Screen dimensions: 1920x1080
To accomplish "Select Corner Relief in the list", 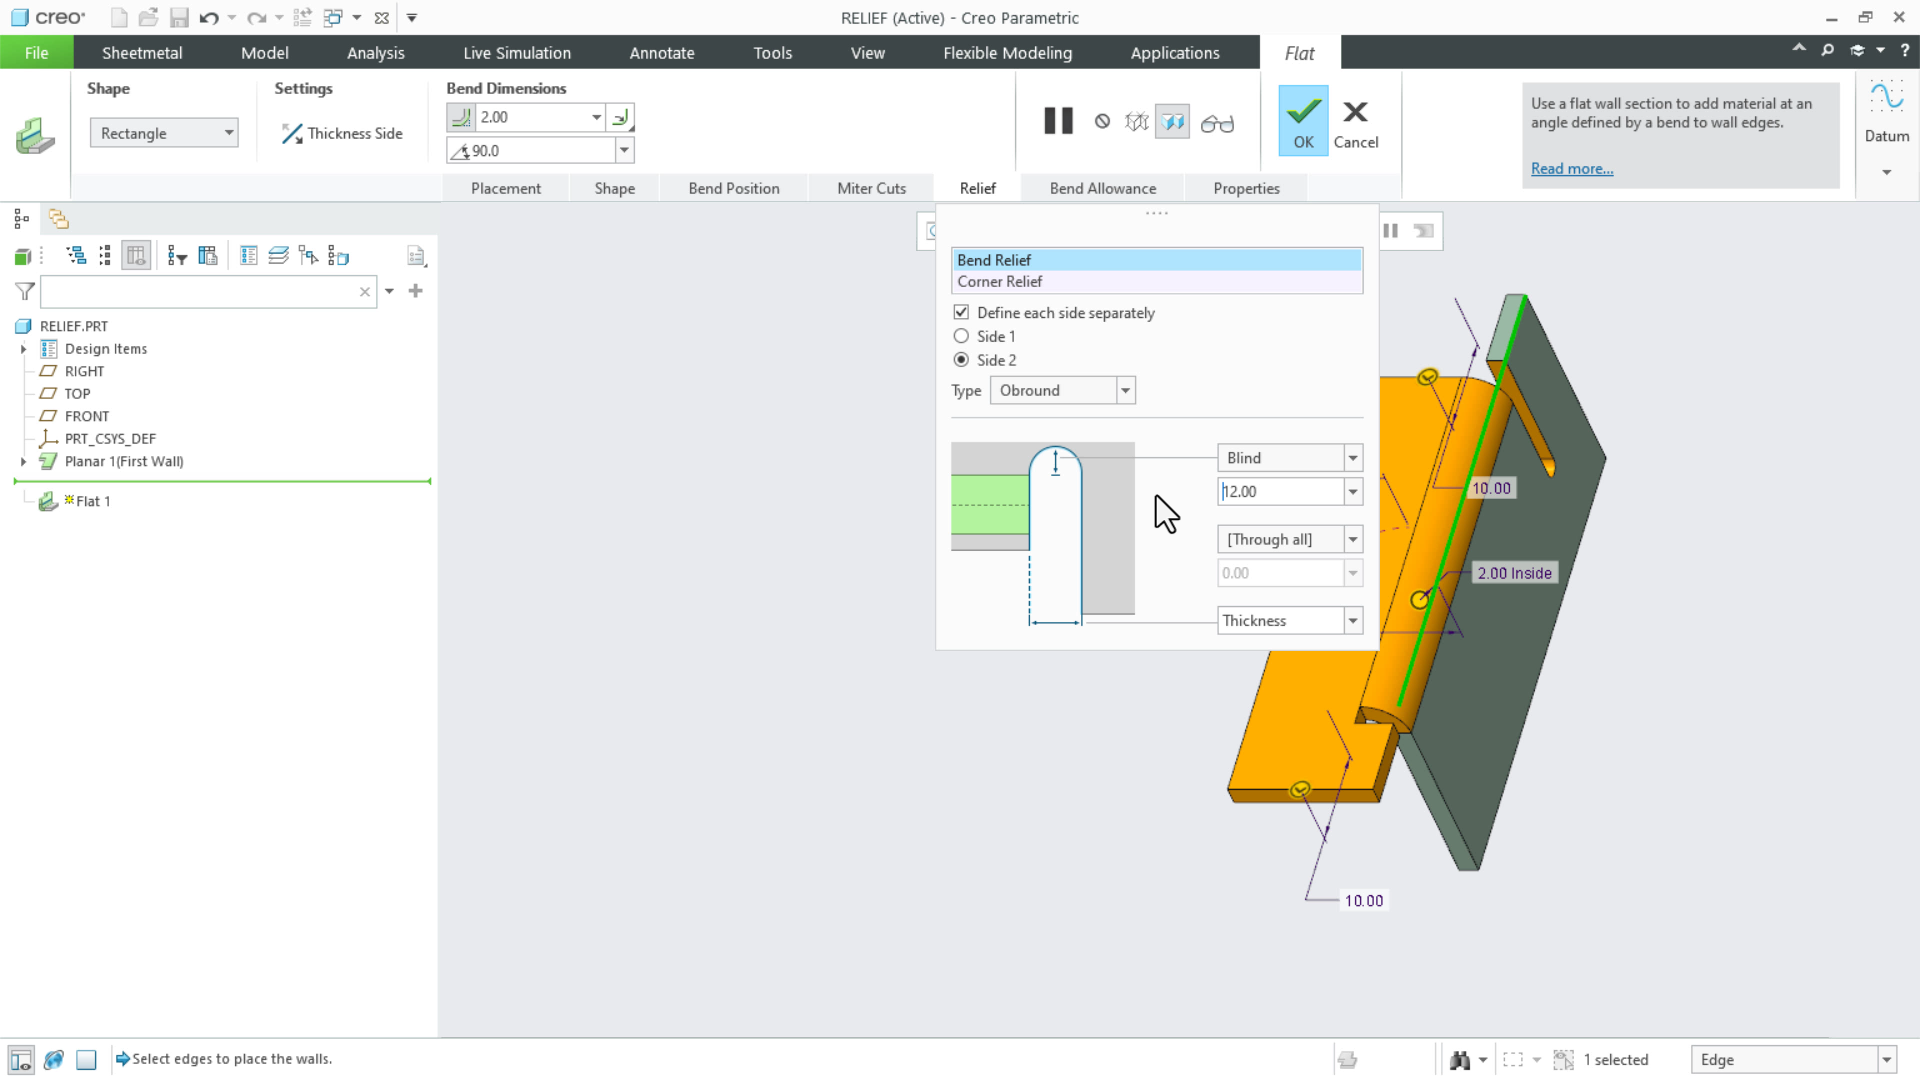I will pyautogui.click(x=1000, y=282).
